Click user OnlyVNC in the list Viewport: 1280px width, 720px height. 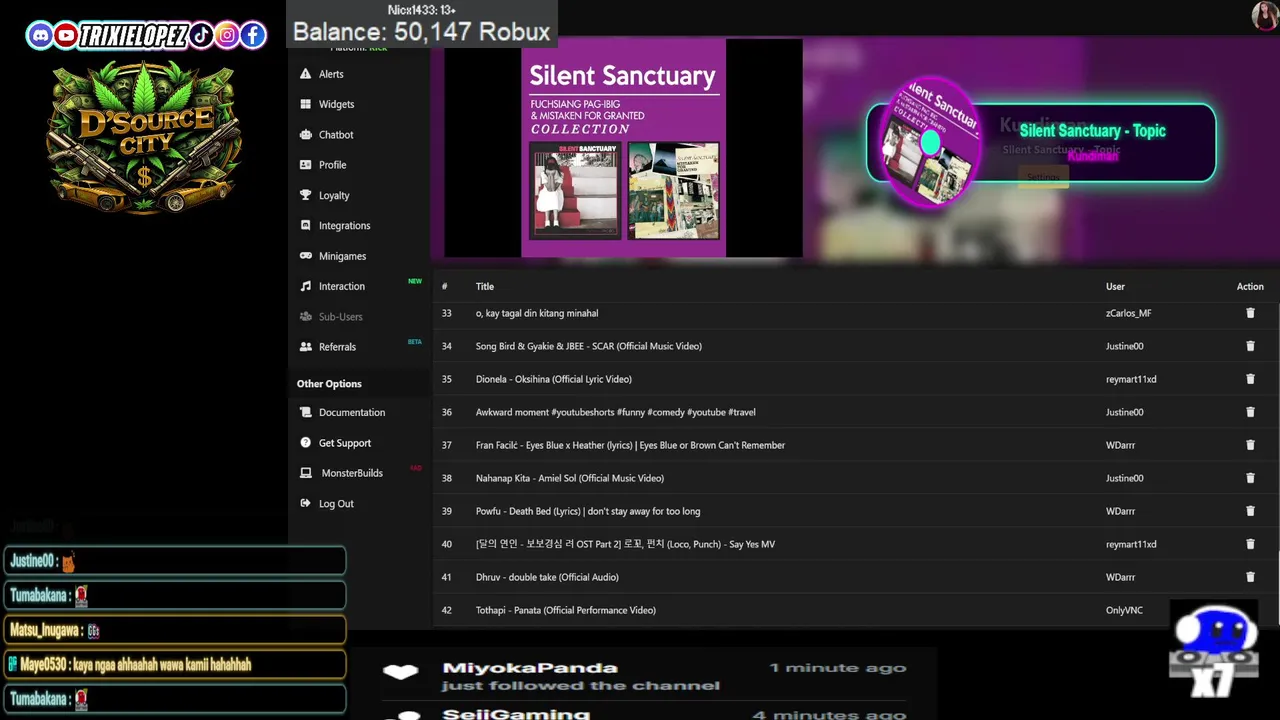tap(1124, 610)
